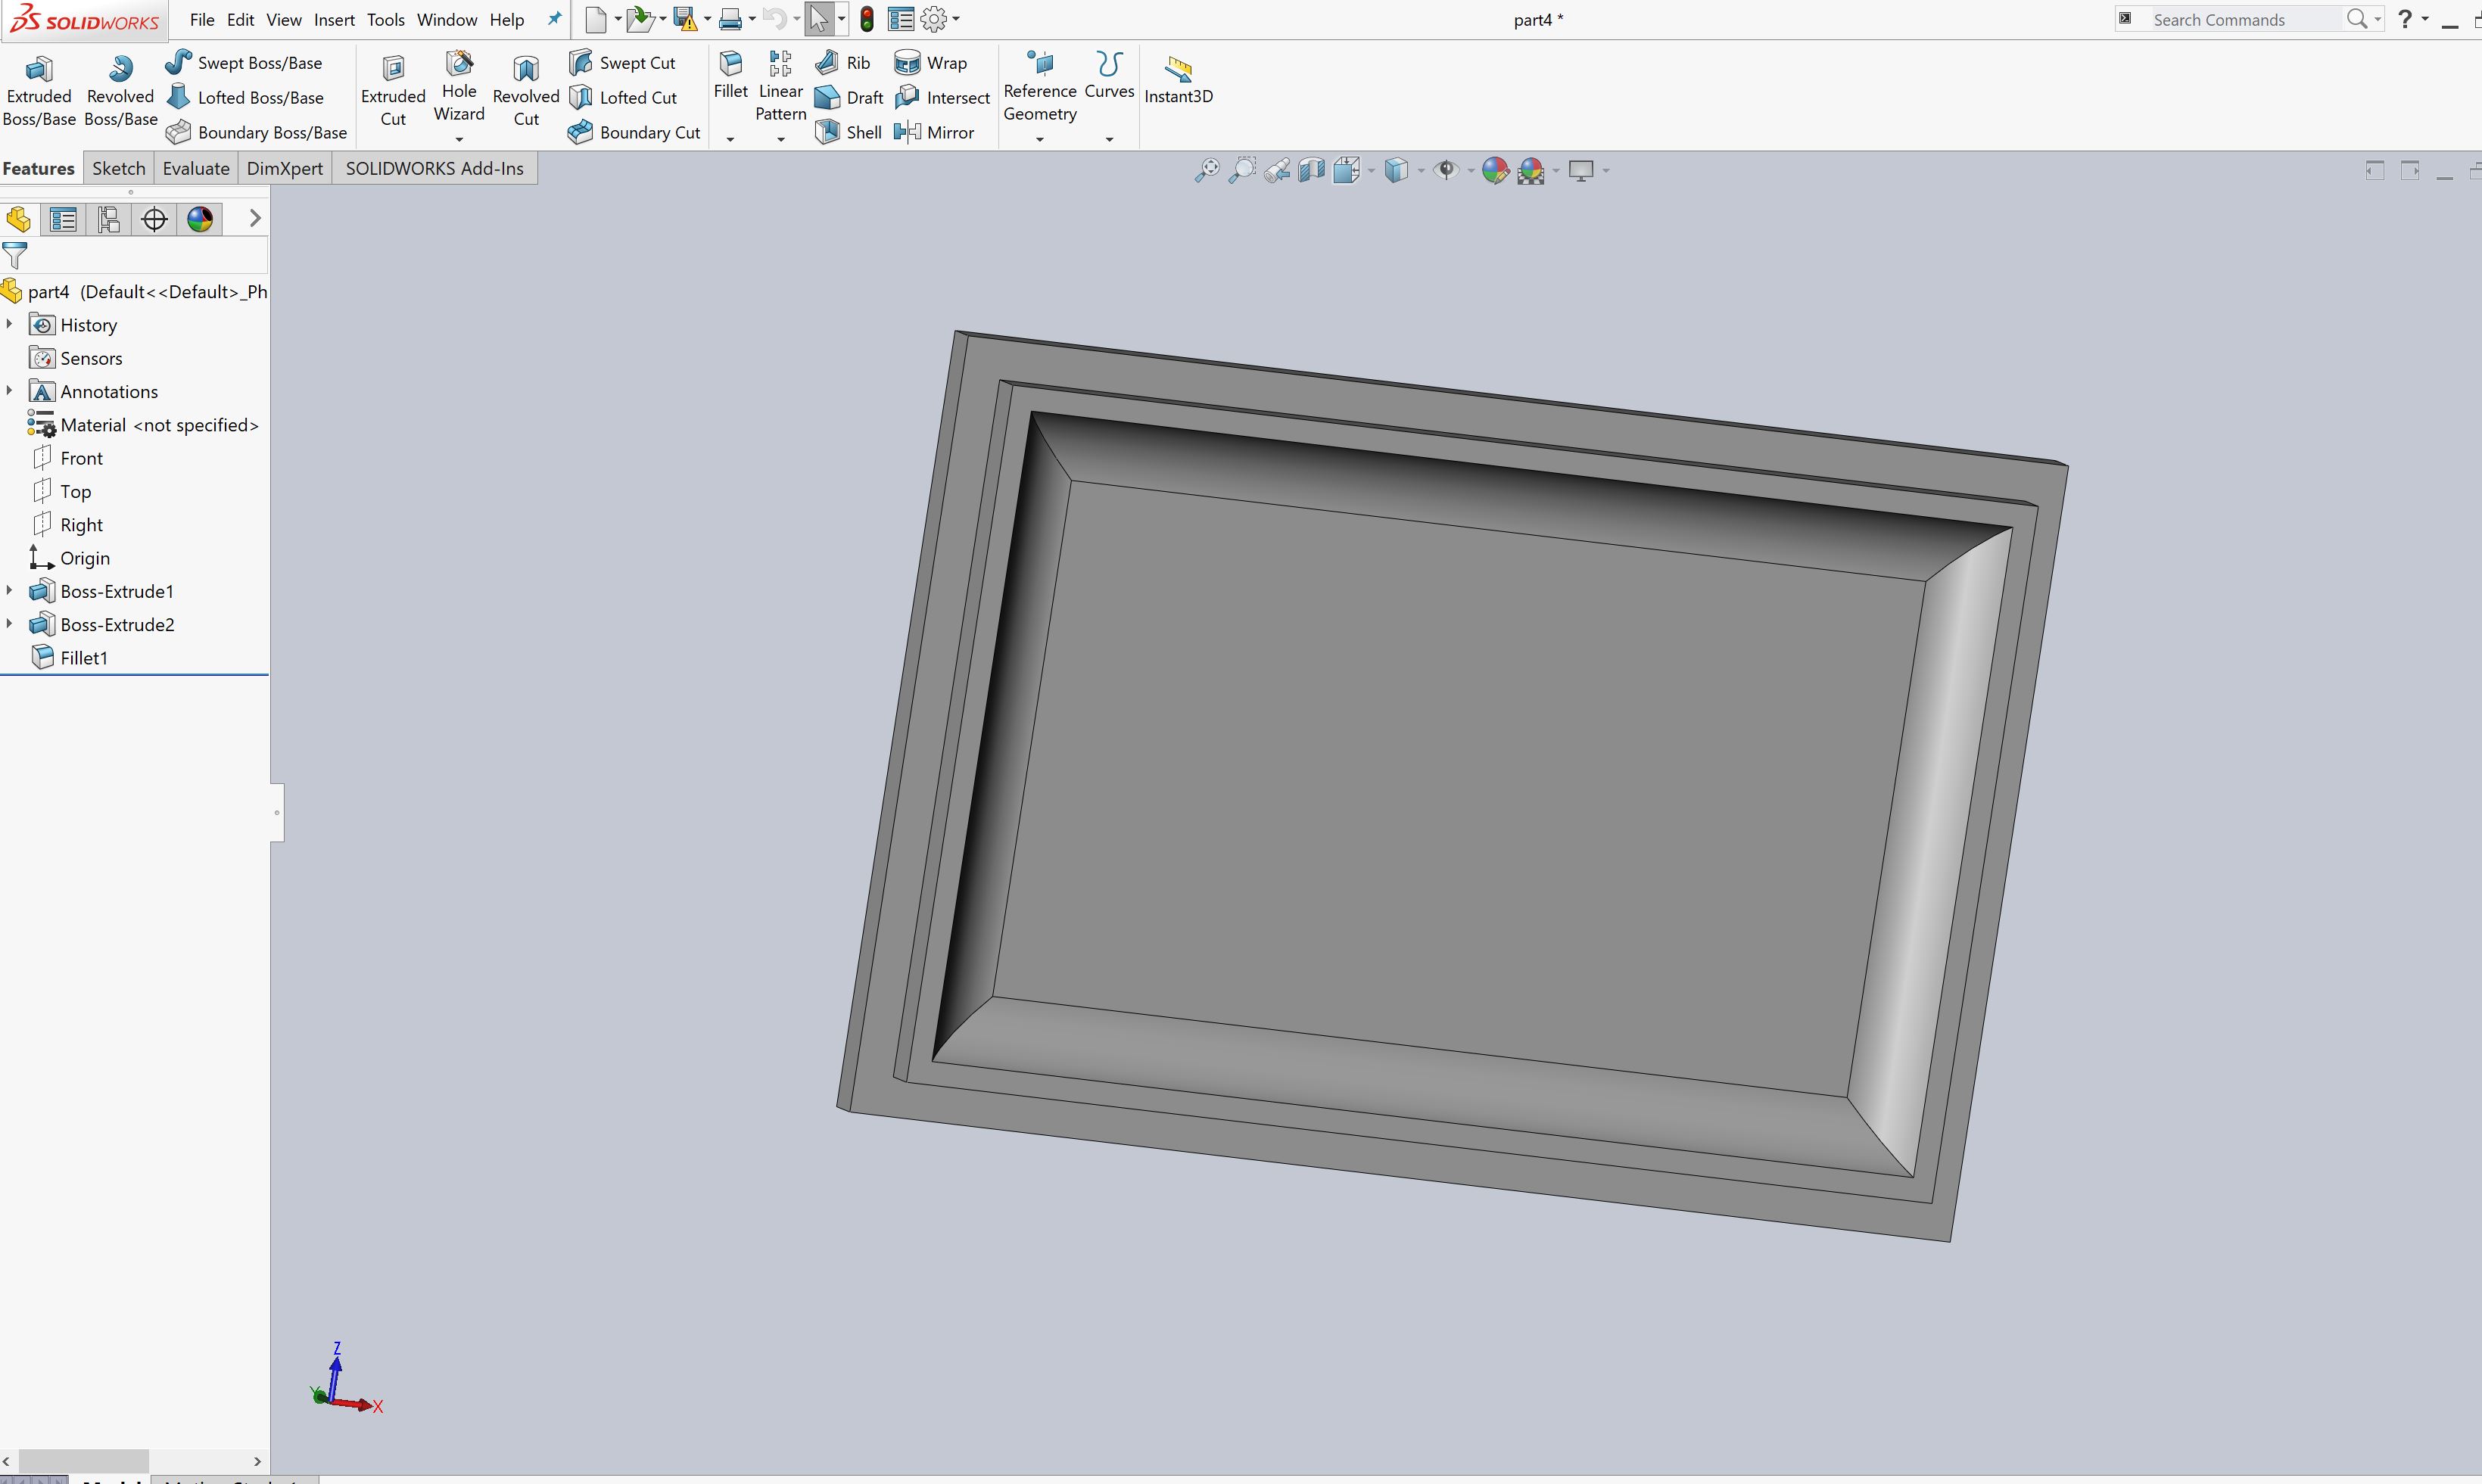The width and height of the screenshot is (2482, 1484).
Task: Open the Curves tool
Action: click(1109, 75)
